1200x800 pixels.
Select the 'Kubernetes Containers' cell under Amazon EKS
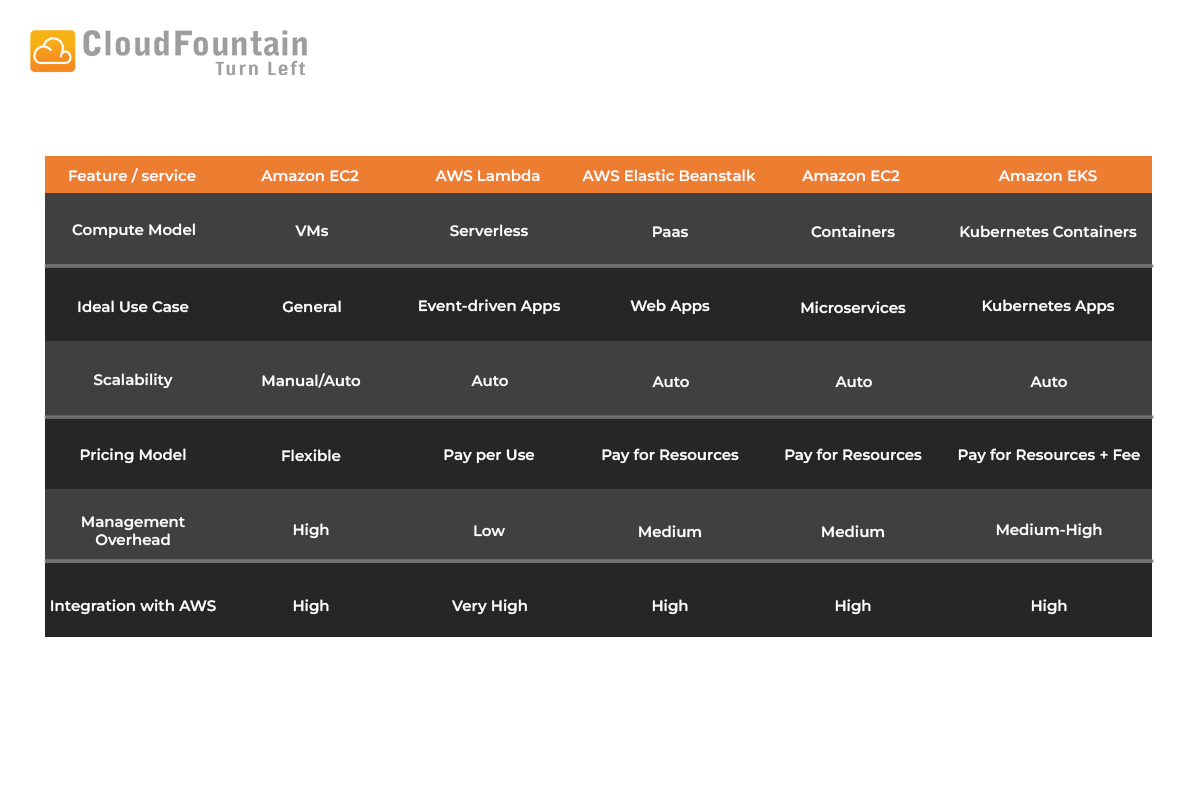(1047, 231)
